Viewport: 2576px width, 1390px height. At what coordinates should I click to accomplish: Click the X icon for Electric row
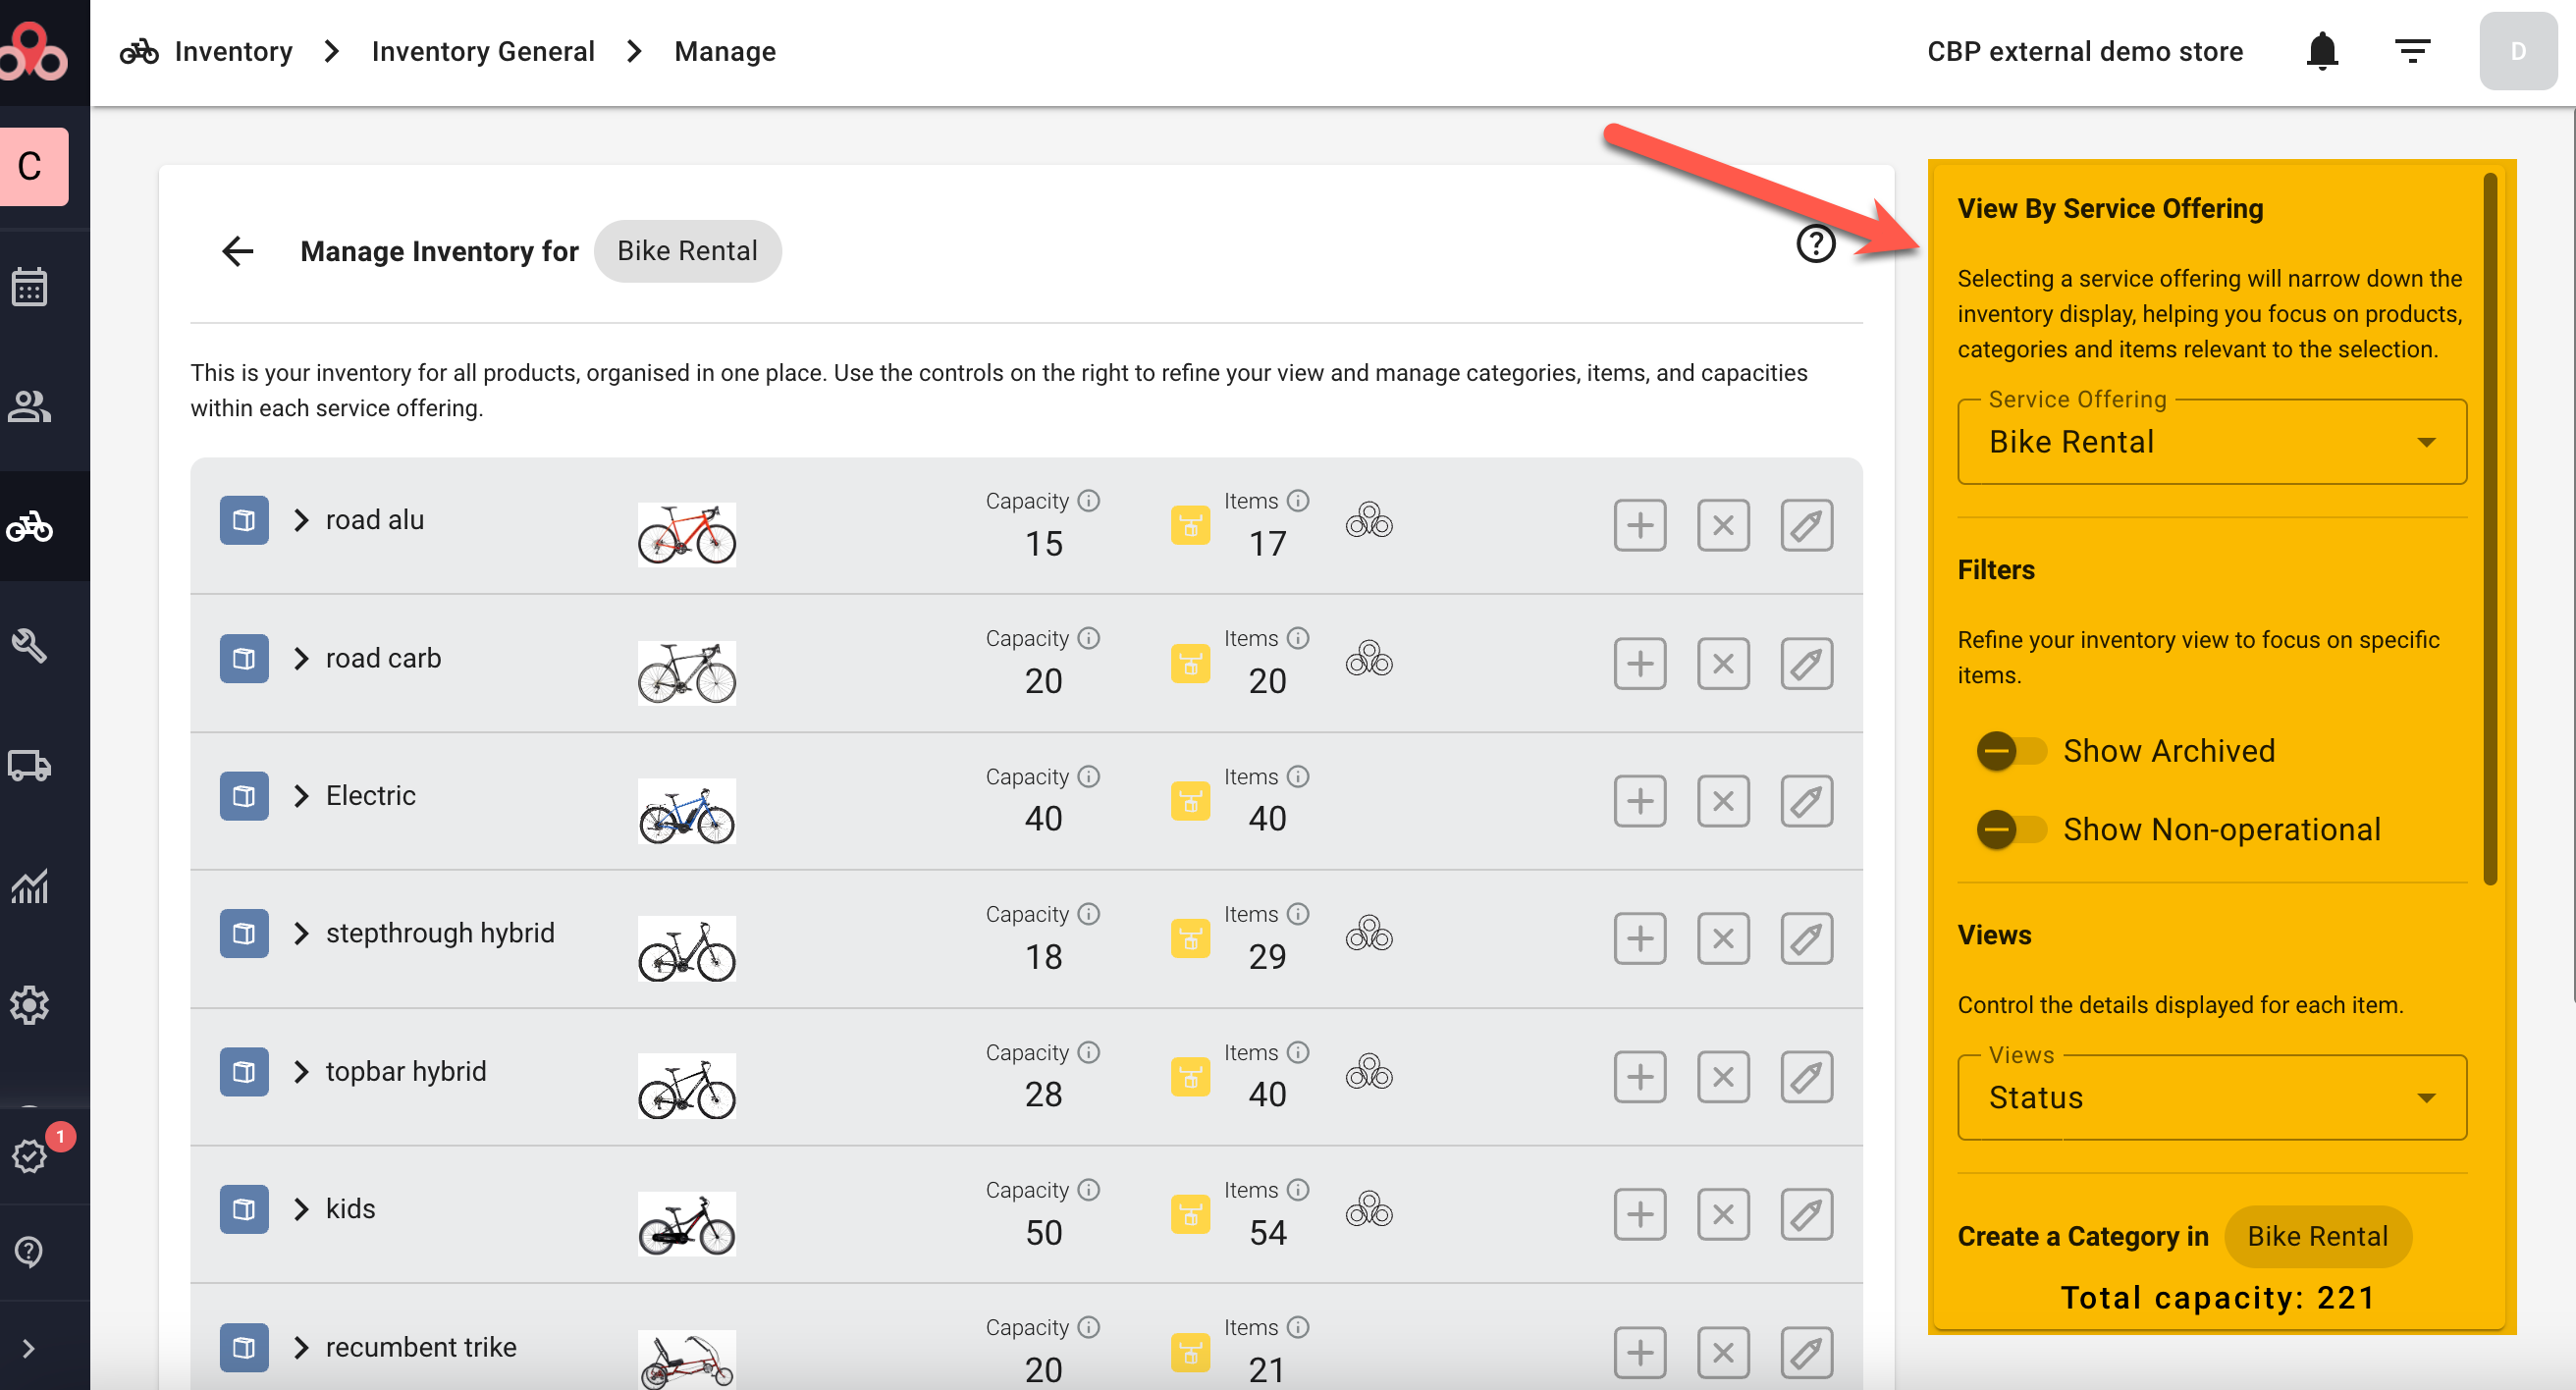point(1722,801)
